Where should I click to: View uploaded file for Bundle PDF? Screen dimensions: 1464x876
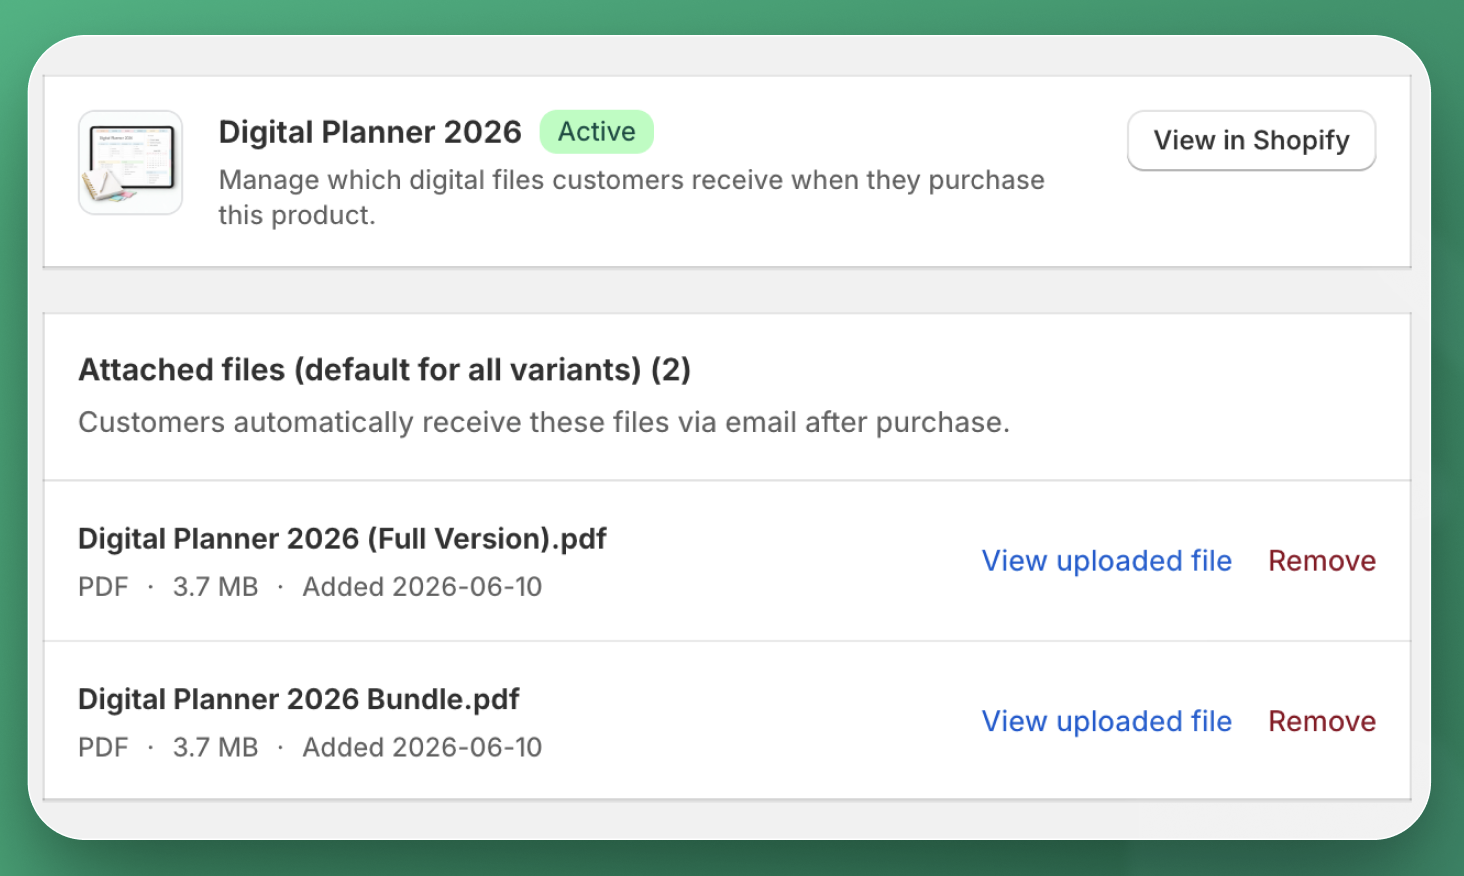pos(1106,721)
